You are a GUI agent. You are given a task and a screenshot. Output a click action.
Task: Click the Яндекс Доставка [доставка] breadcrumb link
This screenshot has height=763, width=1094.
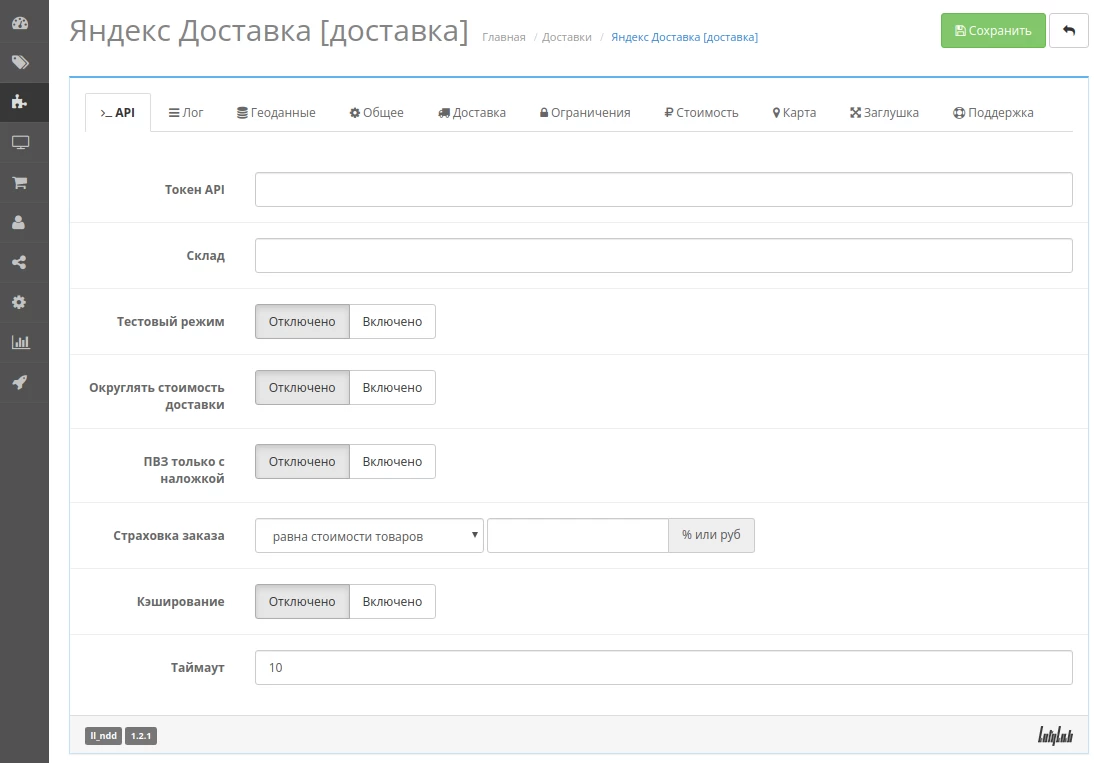pos(684,37)
